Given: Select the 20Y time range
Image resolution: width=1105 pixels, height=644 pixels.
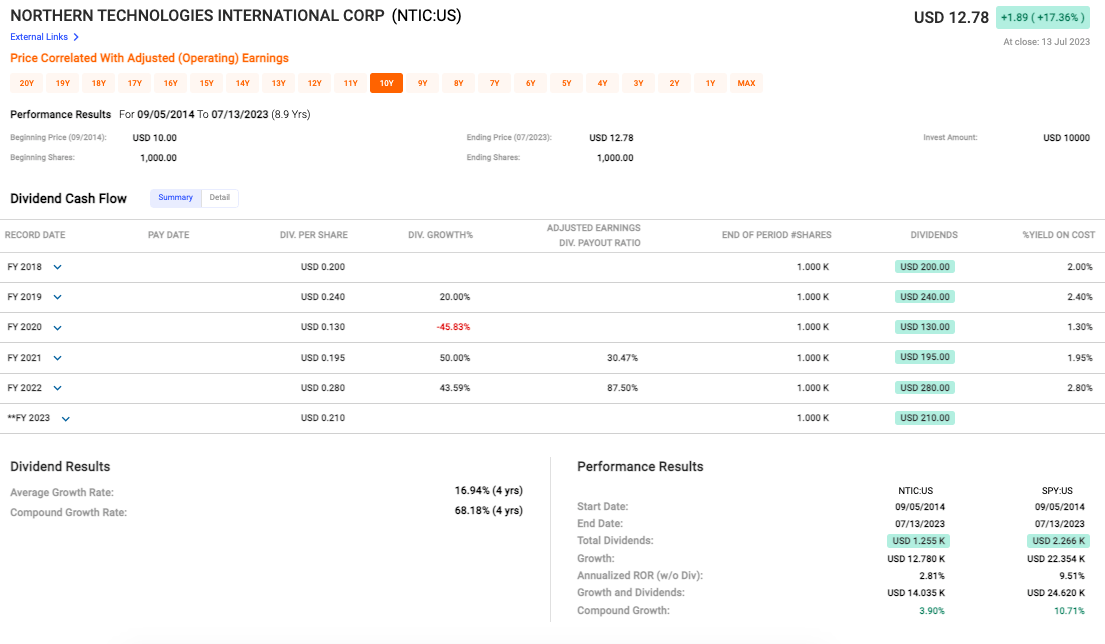Looking at the screenshot, I should [27, 83].
